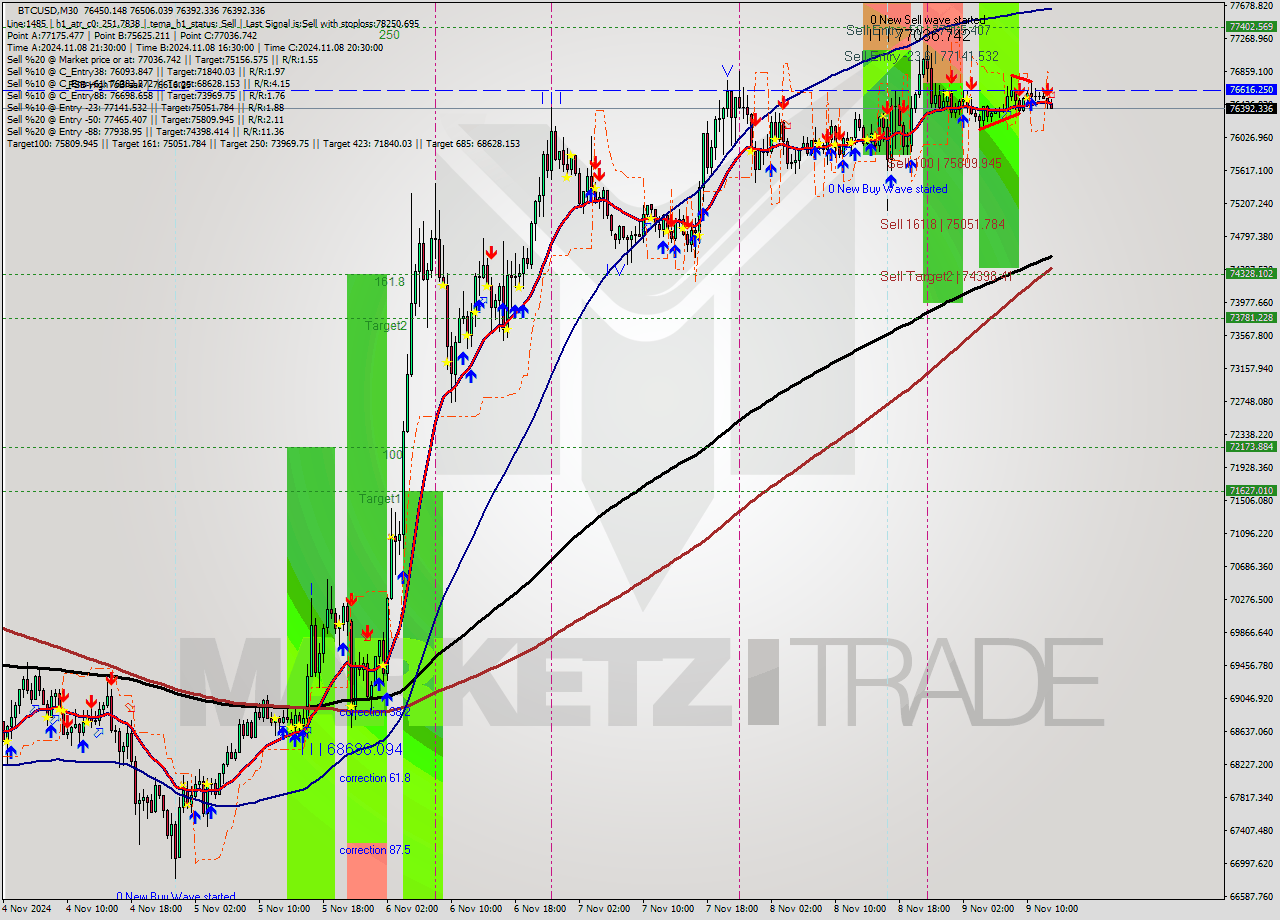Click 'Sell 161.8 | 75051.784' label
The width and height of the screenshot is (1280, 920).
942,224
